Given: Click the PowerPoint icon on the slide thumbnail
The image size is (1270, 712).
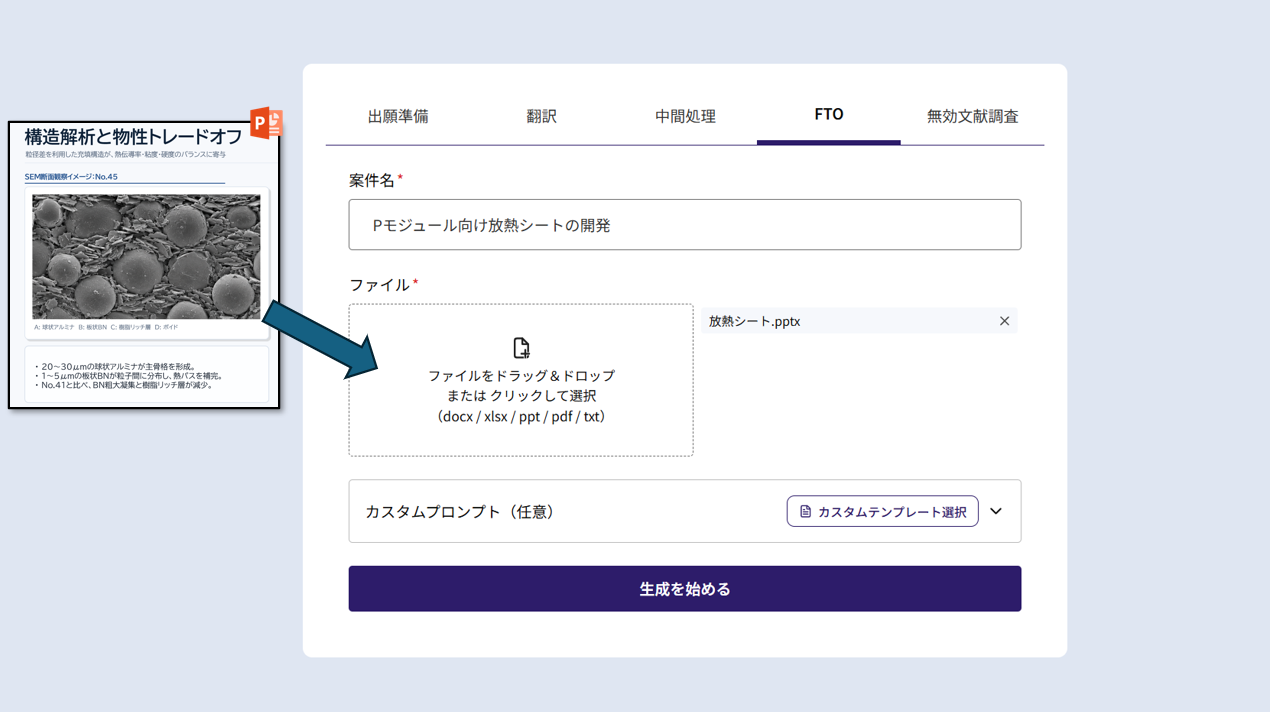Looking at the screenshot, I should 266,123.
